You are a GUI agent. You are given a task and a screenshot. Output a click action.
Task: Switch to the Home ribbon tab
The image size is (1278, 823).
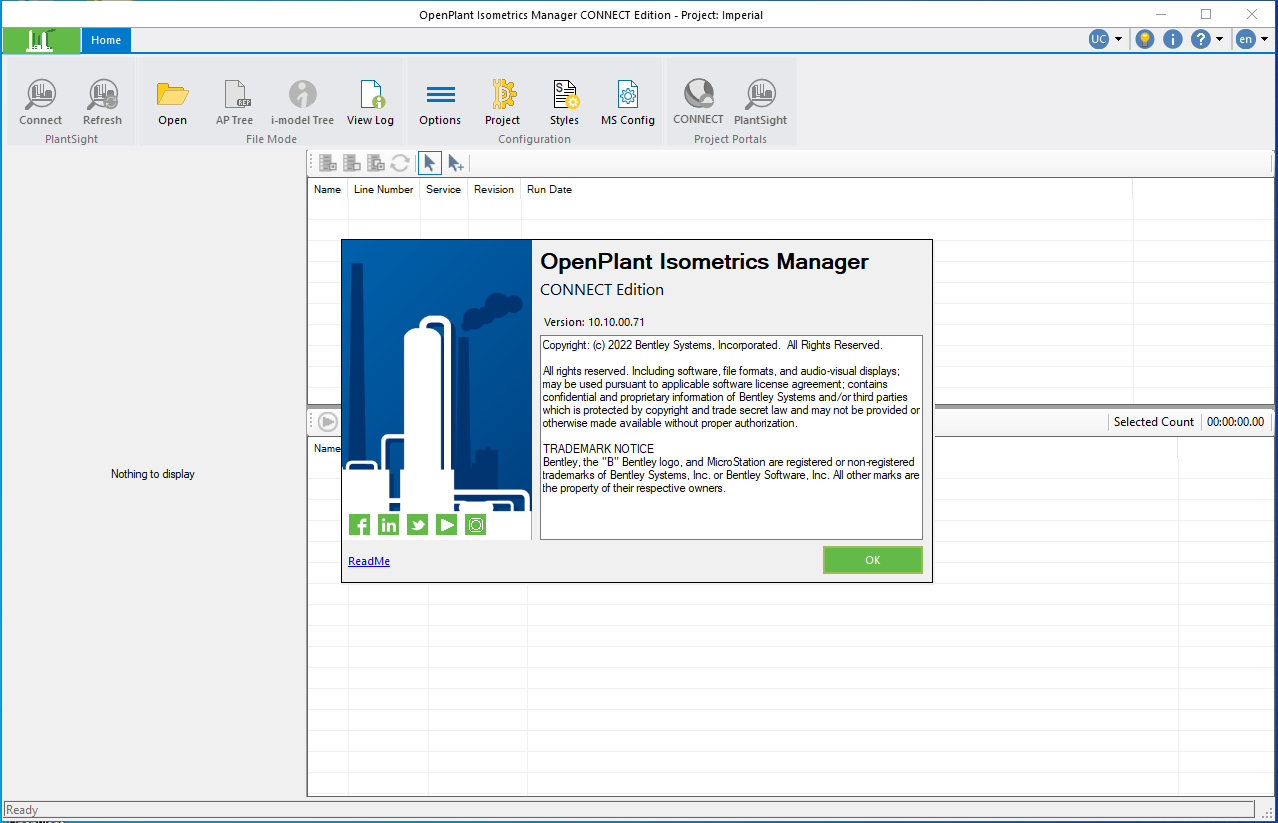tap(106, 40)
